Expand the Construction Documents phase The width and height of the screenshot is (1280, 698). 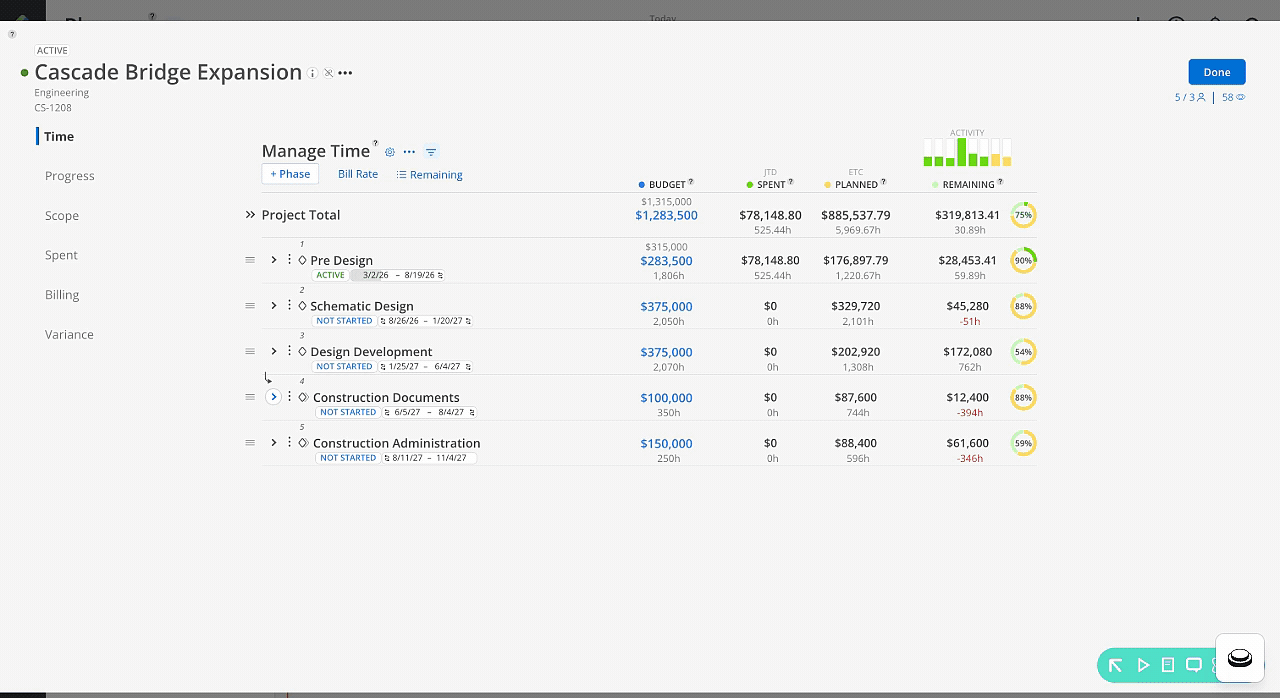[x=273, y=397]
